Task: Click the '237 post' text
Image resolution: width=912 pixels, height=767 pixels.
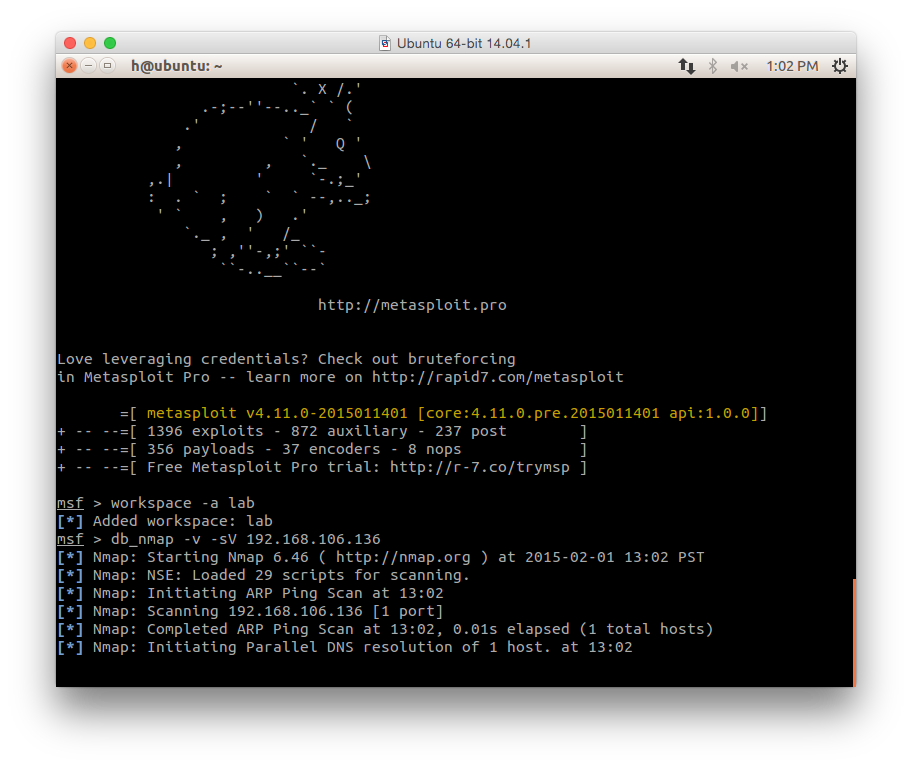Action: (x=471, y=431)
